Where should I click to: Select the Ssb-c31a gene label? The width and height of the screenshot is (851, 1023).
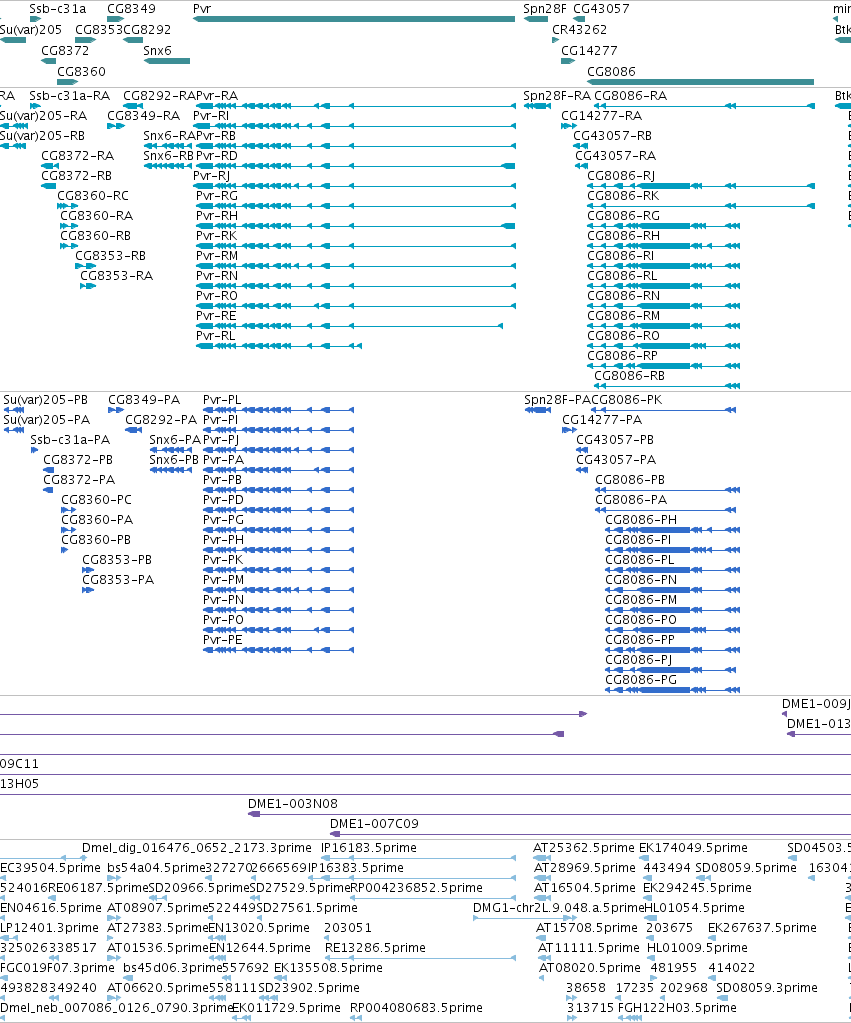click(x=57, y=9)
